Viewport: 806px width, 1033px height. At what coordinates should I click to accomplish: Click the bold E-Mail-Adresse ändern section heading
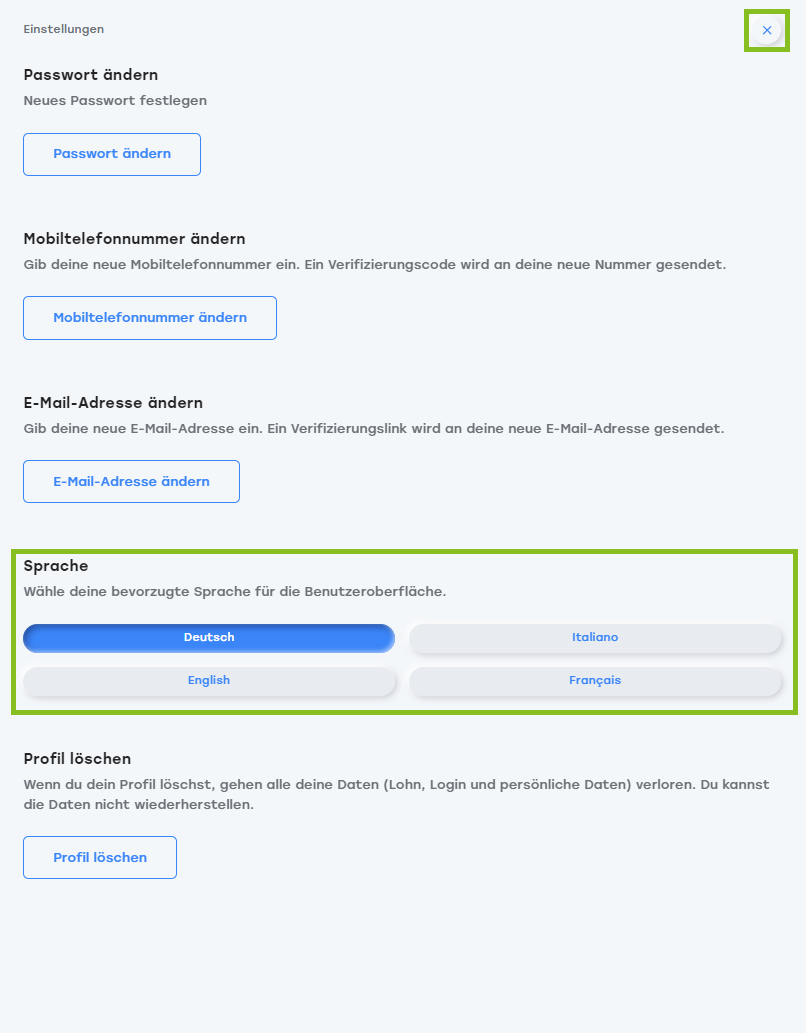click(x=113, y=403)
